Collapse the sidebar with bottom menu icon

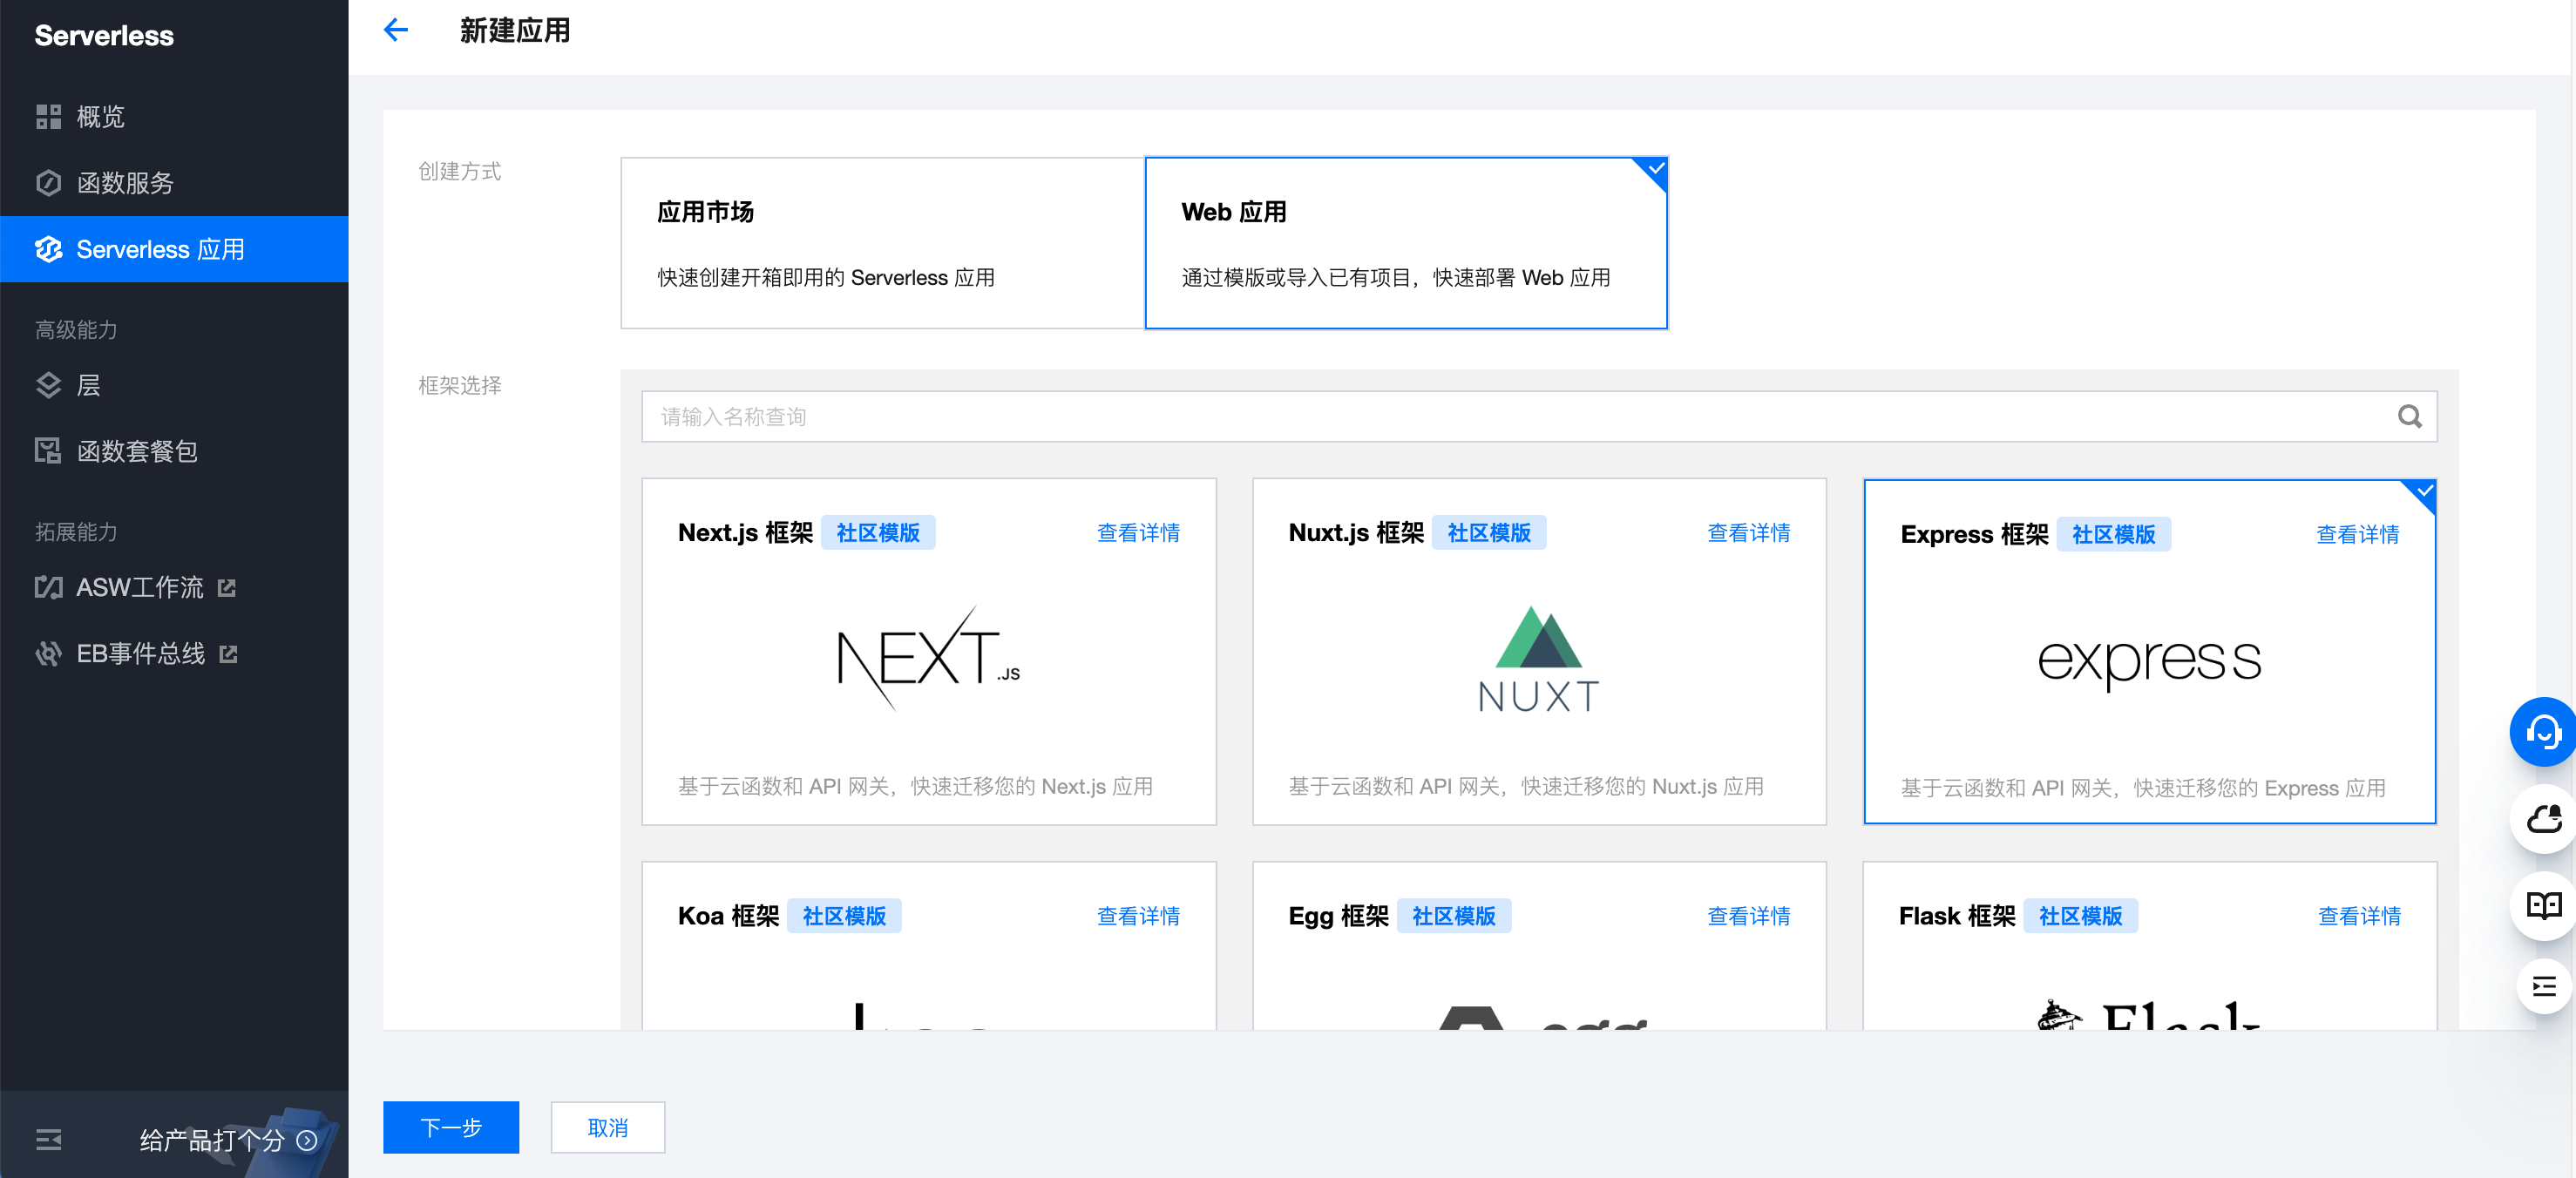click(48, 1139)
